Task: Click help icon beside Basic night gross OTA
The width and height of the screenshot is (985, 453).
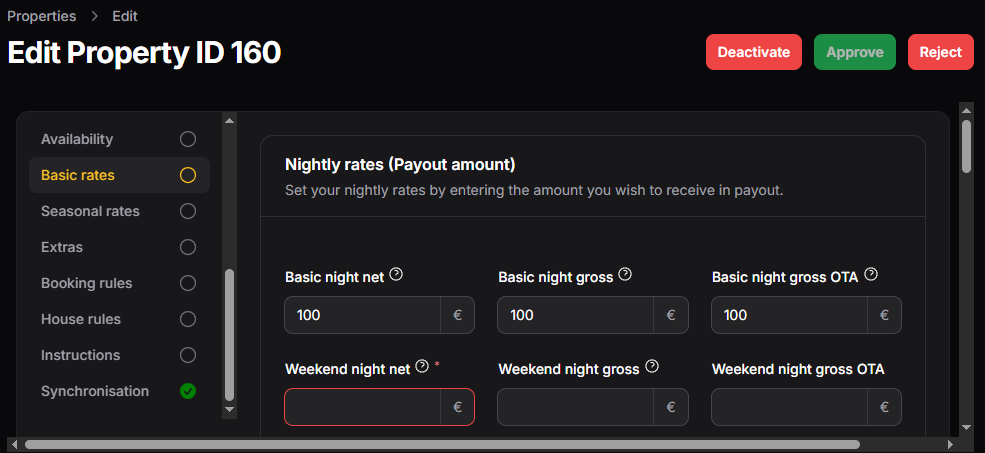Action: pos(870,275)
